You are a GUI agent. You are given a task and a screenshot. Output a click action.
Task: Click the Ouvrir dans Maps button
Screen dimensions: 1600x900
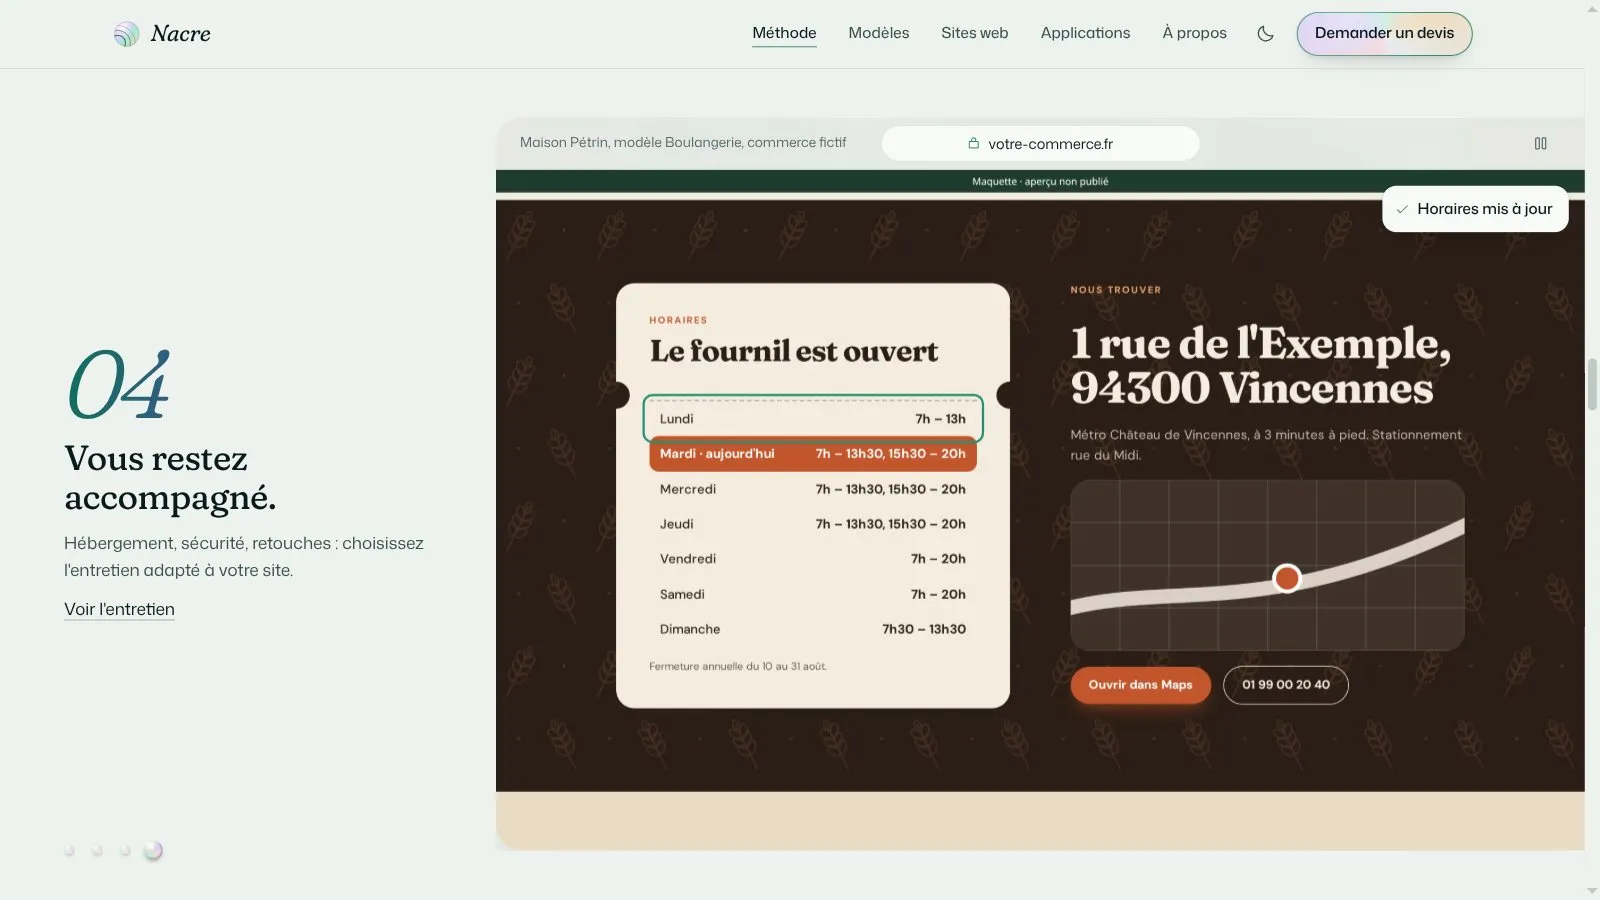pyautogui.click(x=1140, y=685)
